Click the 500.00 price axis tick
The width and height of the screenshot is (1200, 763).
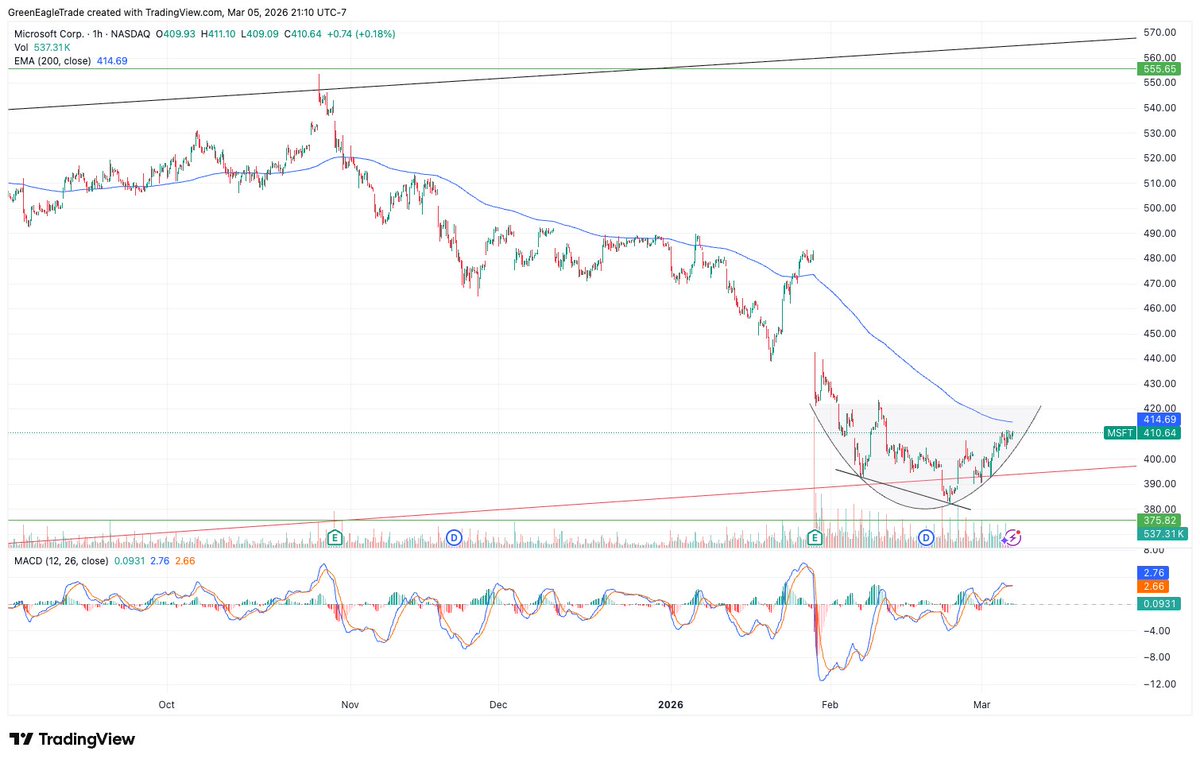1159,208
